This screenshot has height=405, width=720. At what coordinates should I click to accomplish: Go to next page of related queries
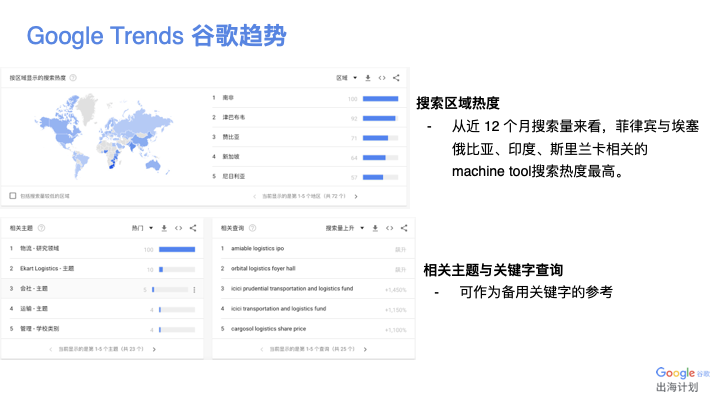pyautogui.click(x=366, y=349)
